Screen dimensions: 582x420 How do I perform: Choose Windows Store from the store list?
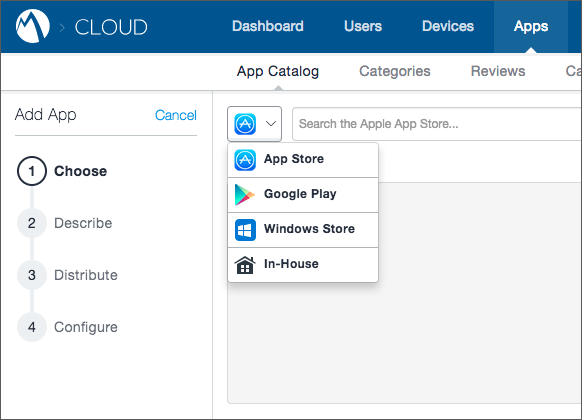pyautogui.click(x=303, y=230)
